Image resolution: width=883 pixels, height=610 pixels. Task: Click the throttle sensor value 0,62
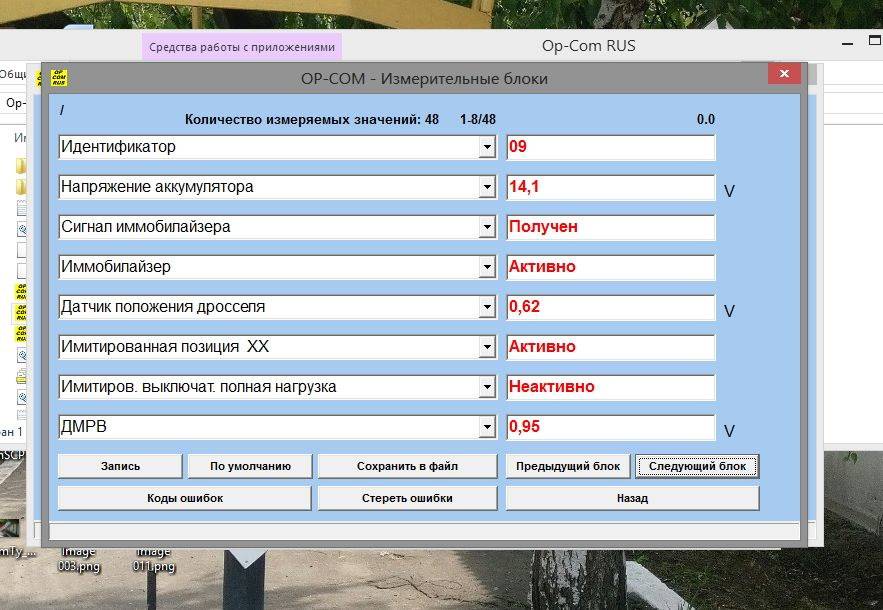[x=611, y=308]
